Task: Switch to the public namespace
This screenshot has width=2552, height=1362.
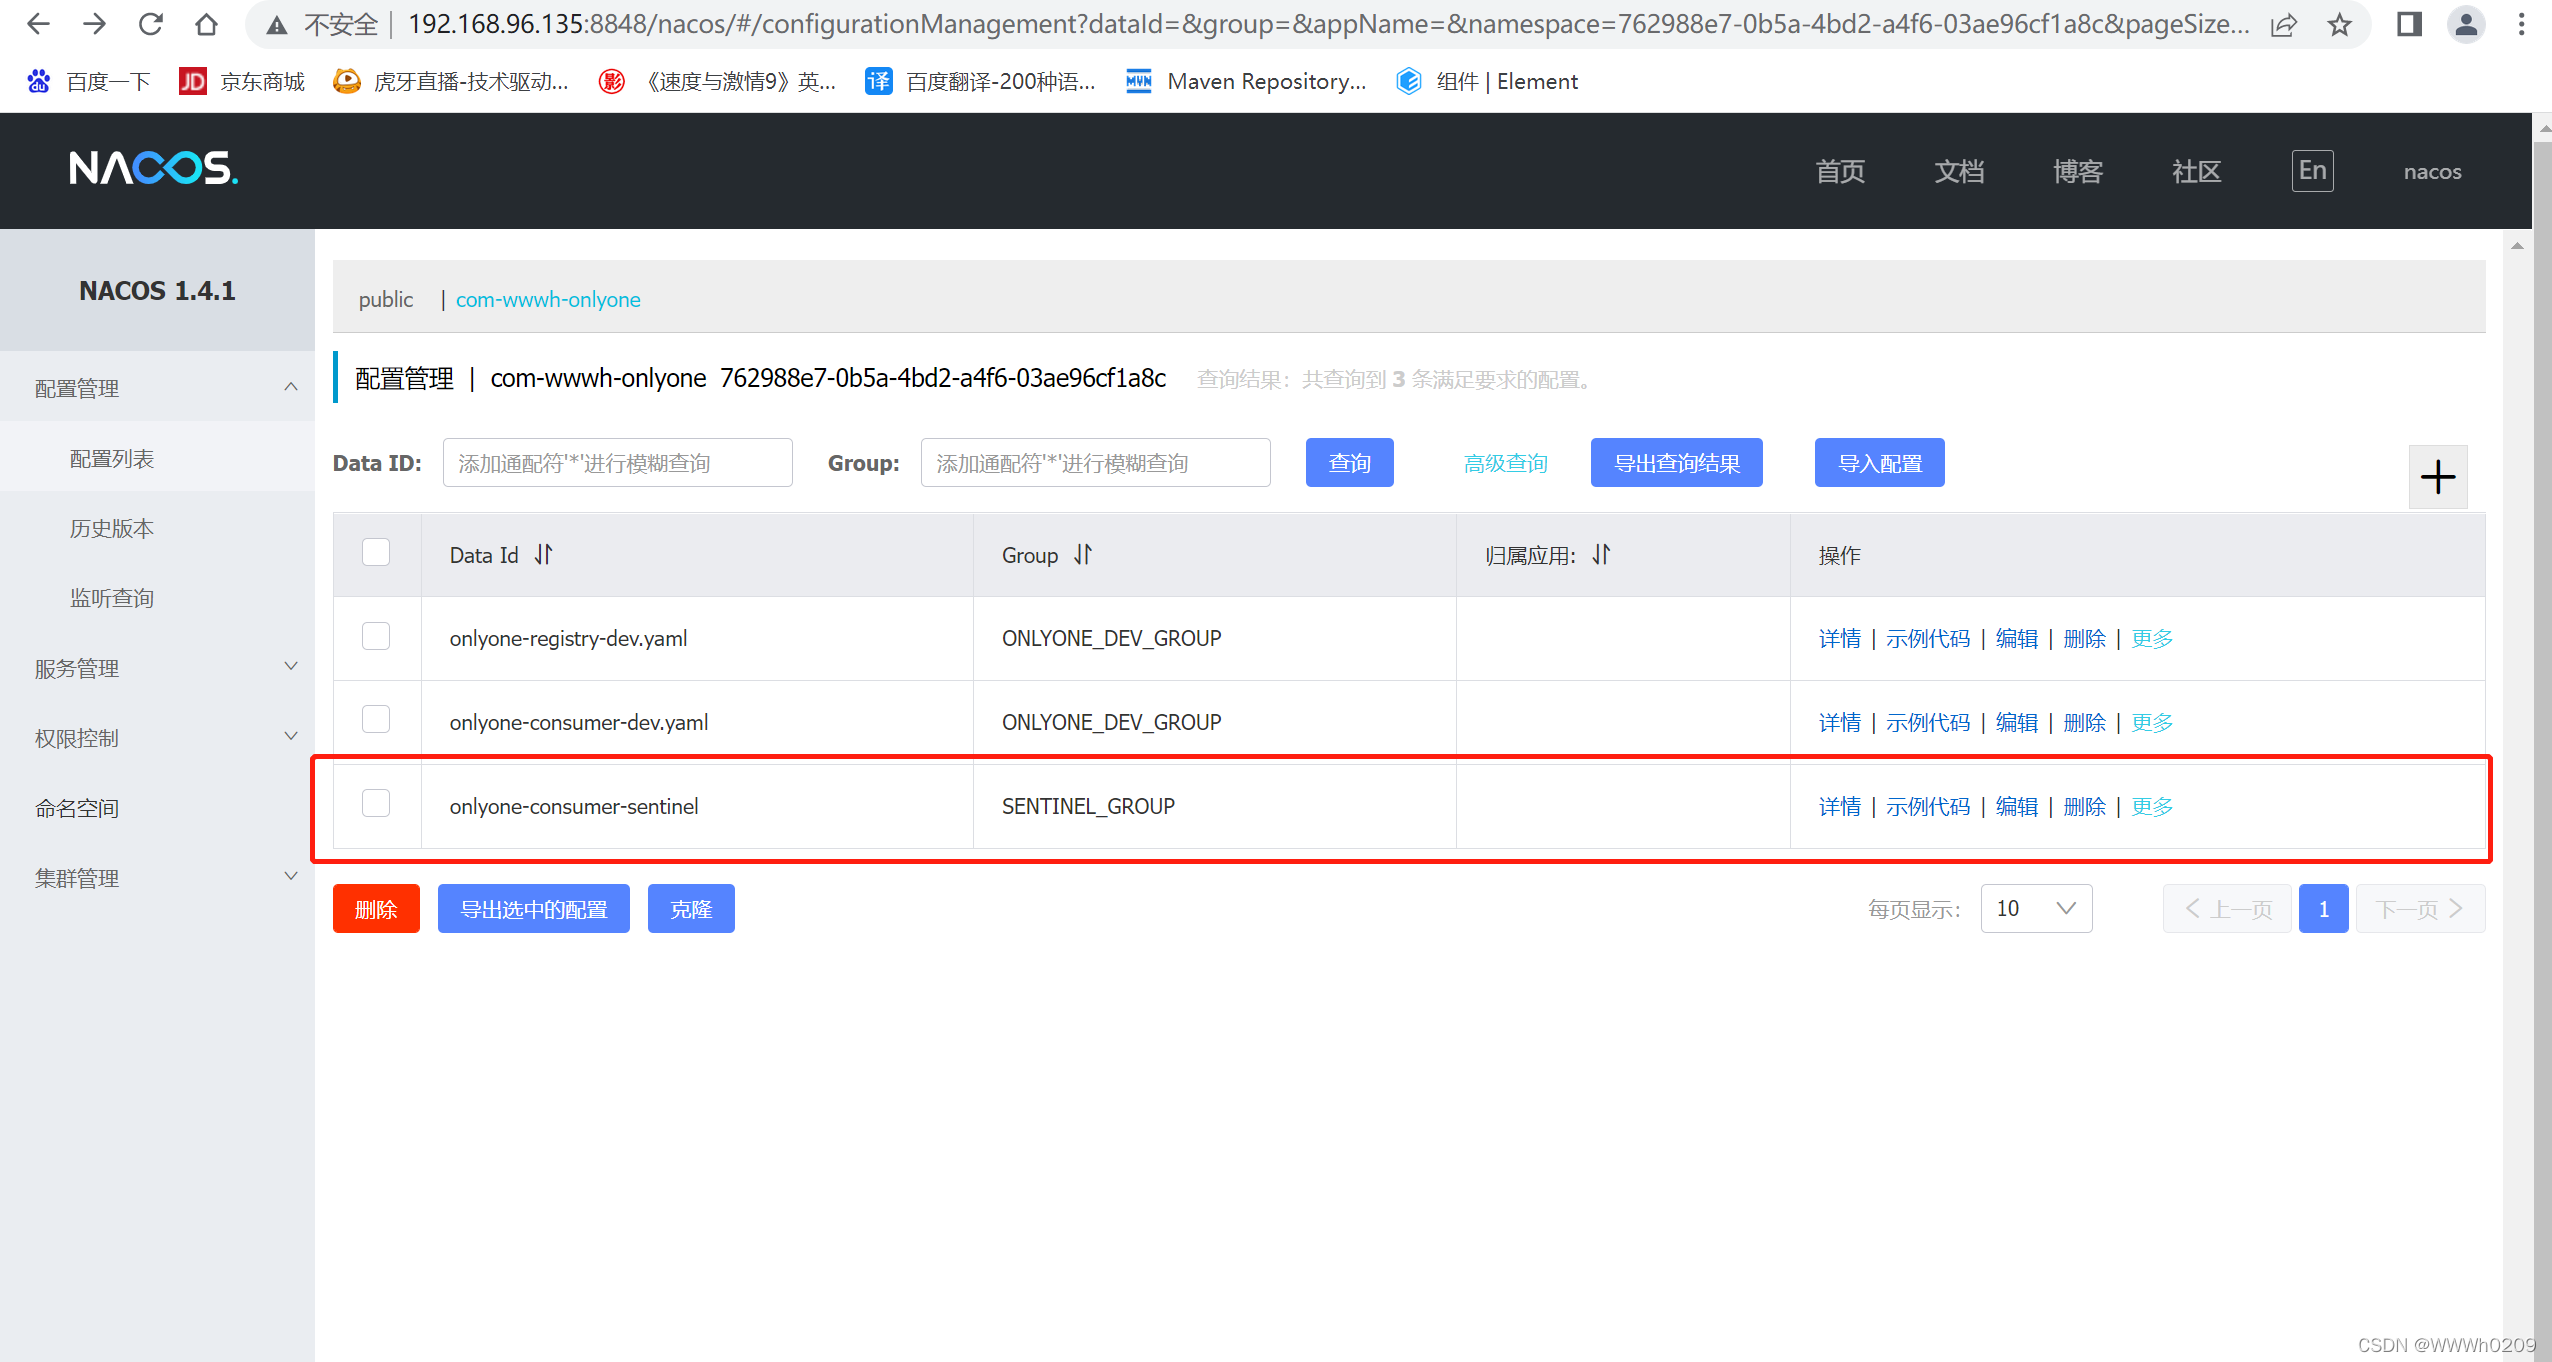Action: [386, 299]
